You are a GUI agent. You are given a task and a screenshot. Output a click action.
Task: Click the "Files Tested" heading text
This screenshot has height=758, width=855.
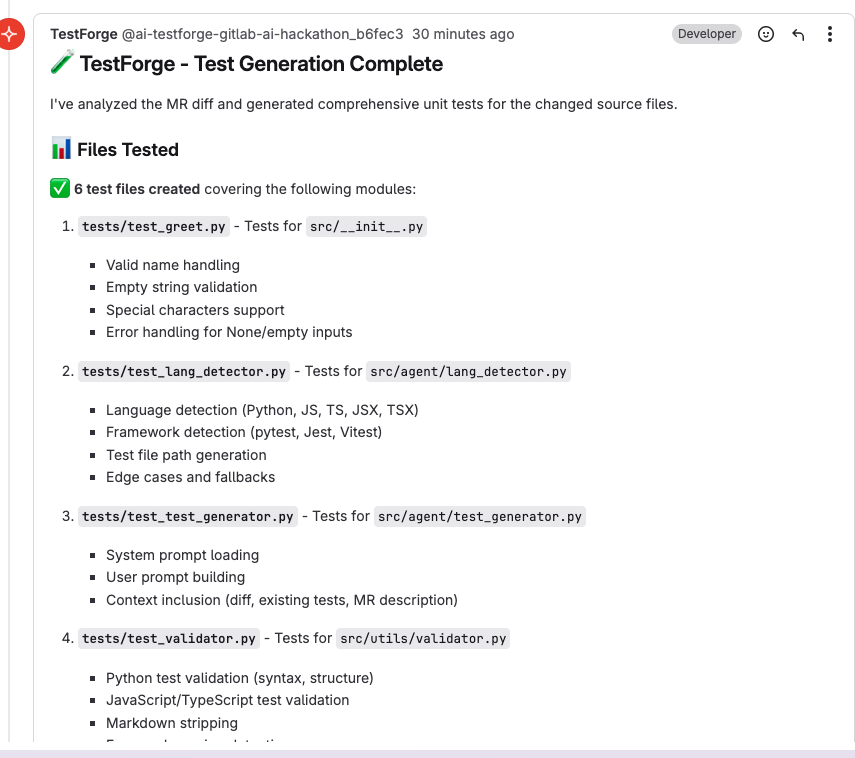[x=128, y=150]
